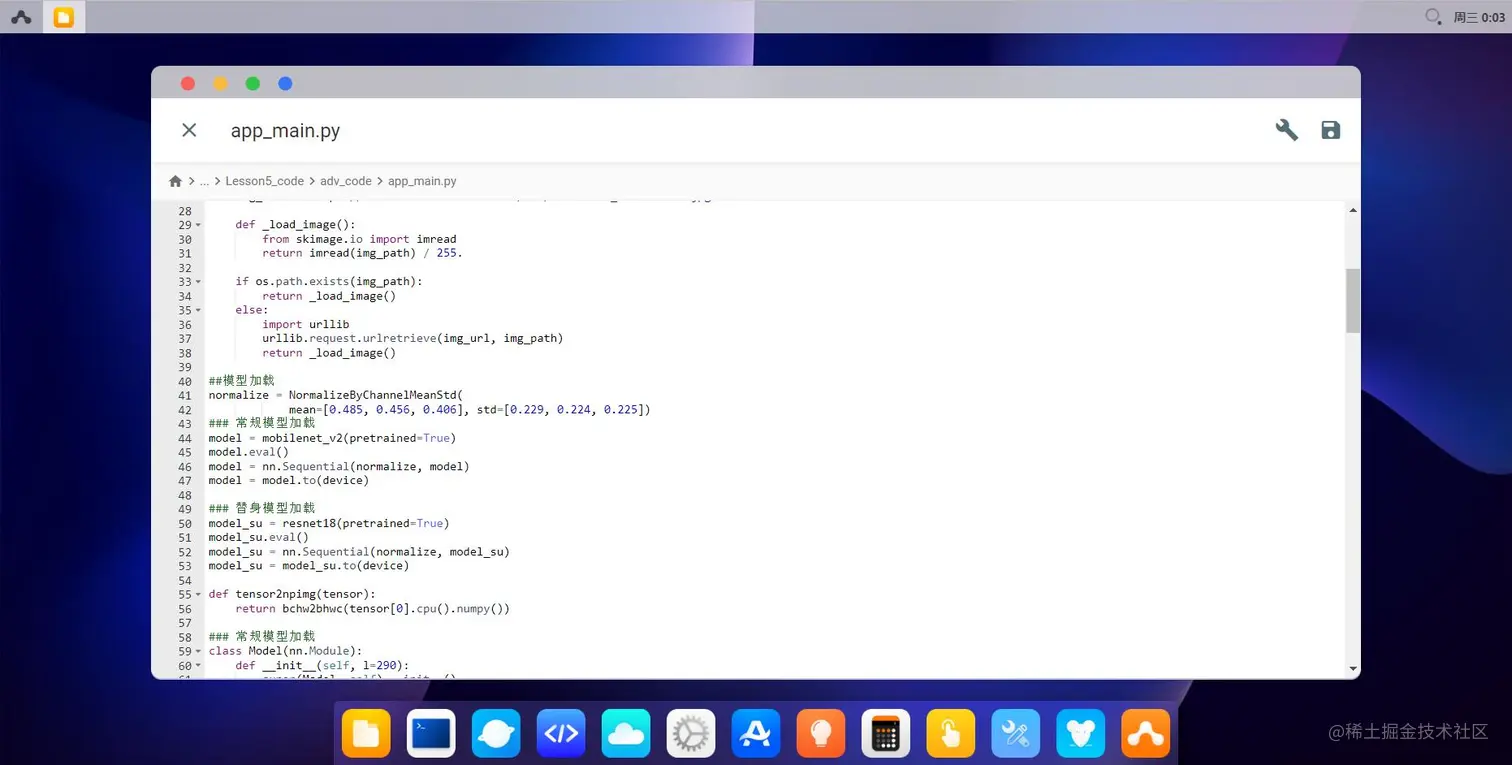Open the launcher icon in the top bar

21,17
